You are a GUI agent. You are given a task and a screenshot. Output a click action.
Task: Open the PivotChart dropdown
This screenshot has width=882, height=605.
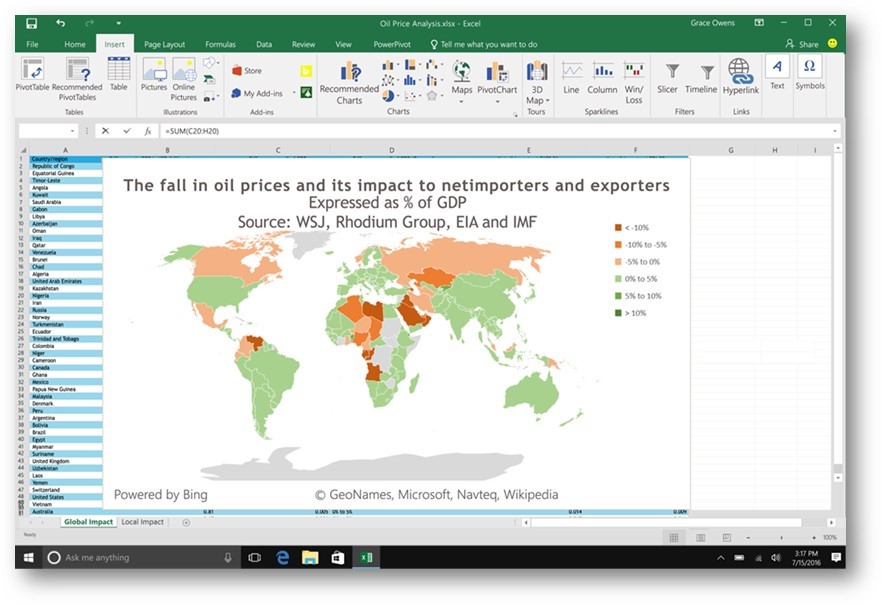tap(497, 90)
